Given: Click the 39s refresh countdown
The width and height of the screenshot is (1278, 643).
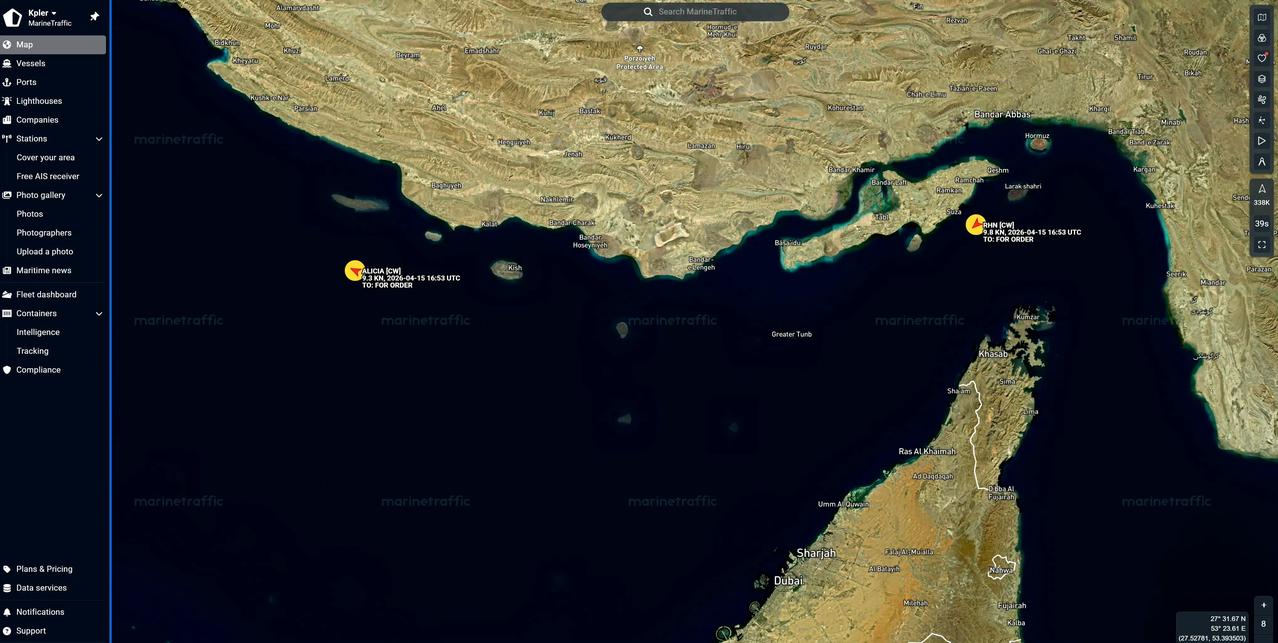Looking at the screenshot, I should pos(1262,224).
